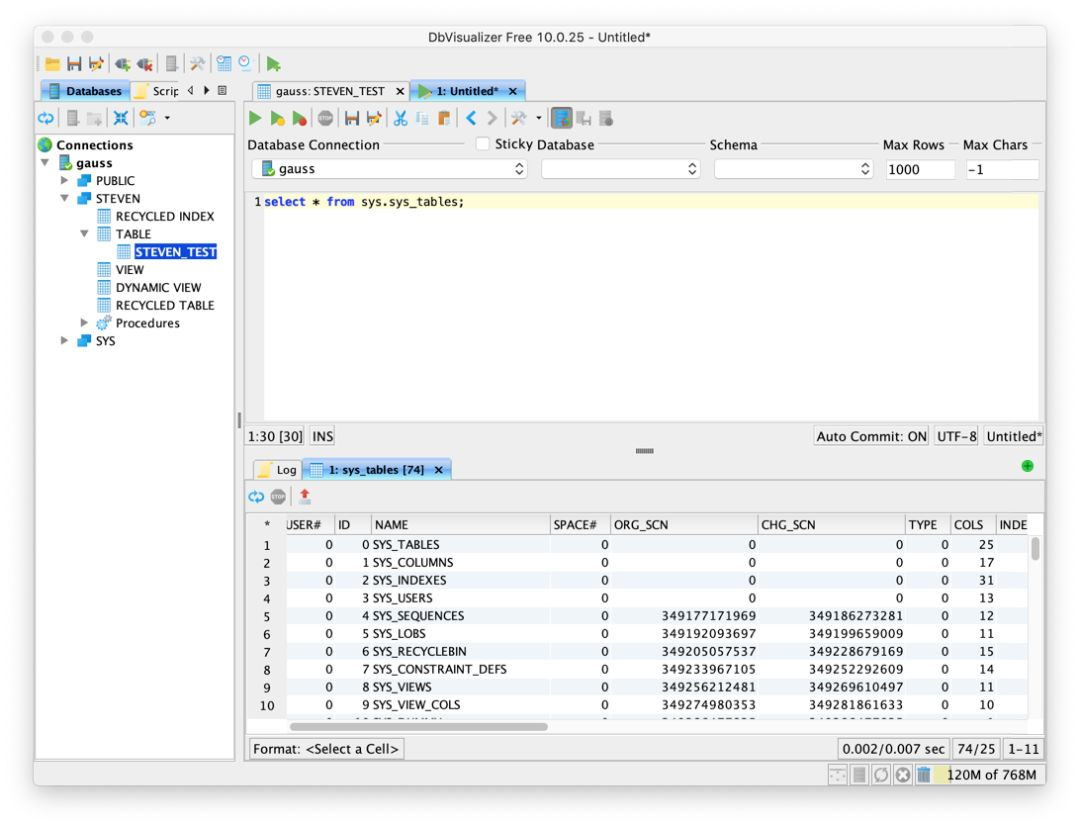Click the circled X status bar icon
1080x827 pixels.
coord(902,775)
